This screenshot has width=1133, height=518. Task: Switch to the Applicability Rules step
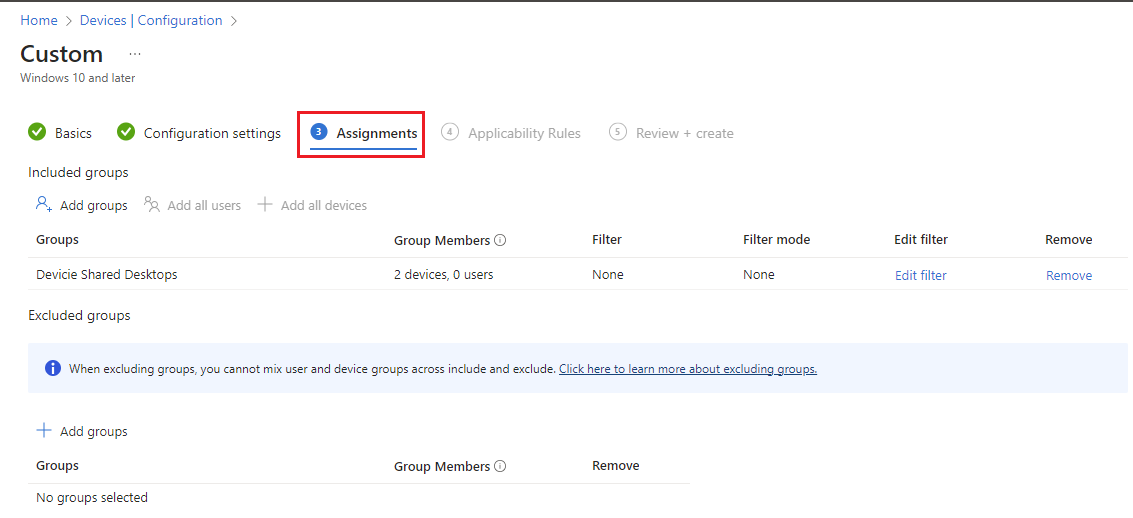pyautogui.click(x=524, y=133)
